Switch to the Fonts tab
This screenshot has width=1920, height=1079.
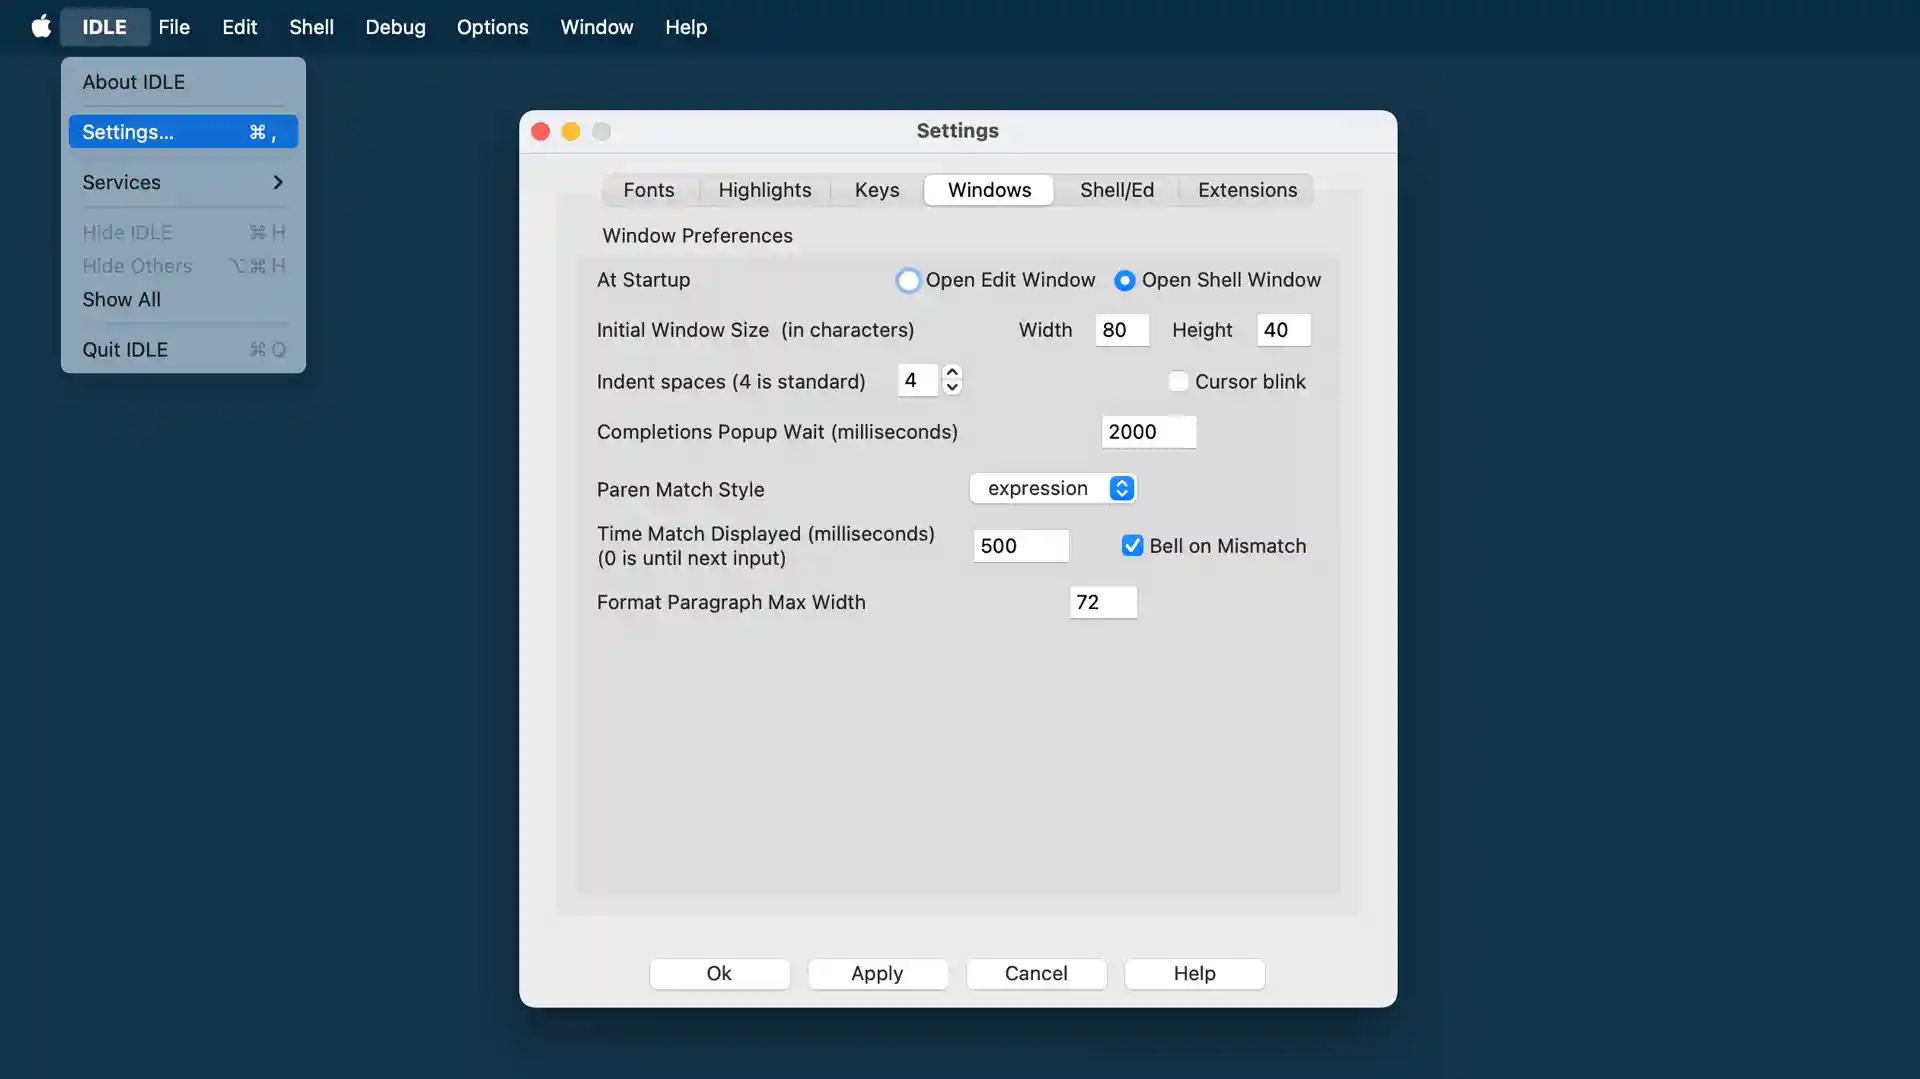pos(648,190)
